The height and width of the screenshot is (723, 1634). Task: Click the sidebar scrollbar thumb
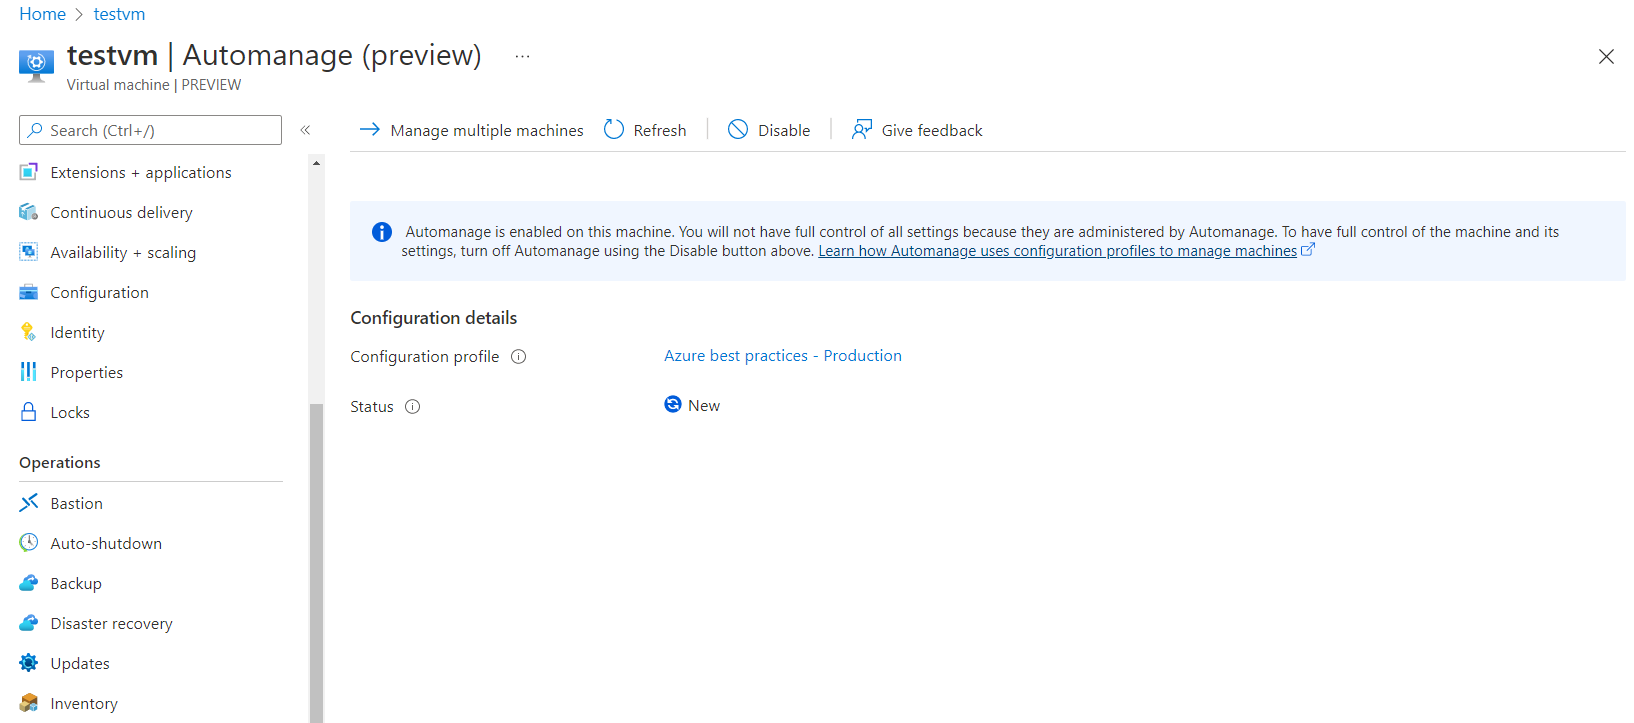pos(316,563)
